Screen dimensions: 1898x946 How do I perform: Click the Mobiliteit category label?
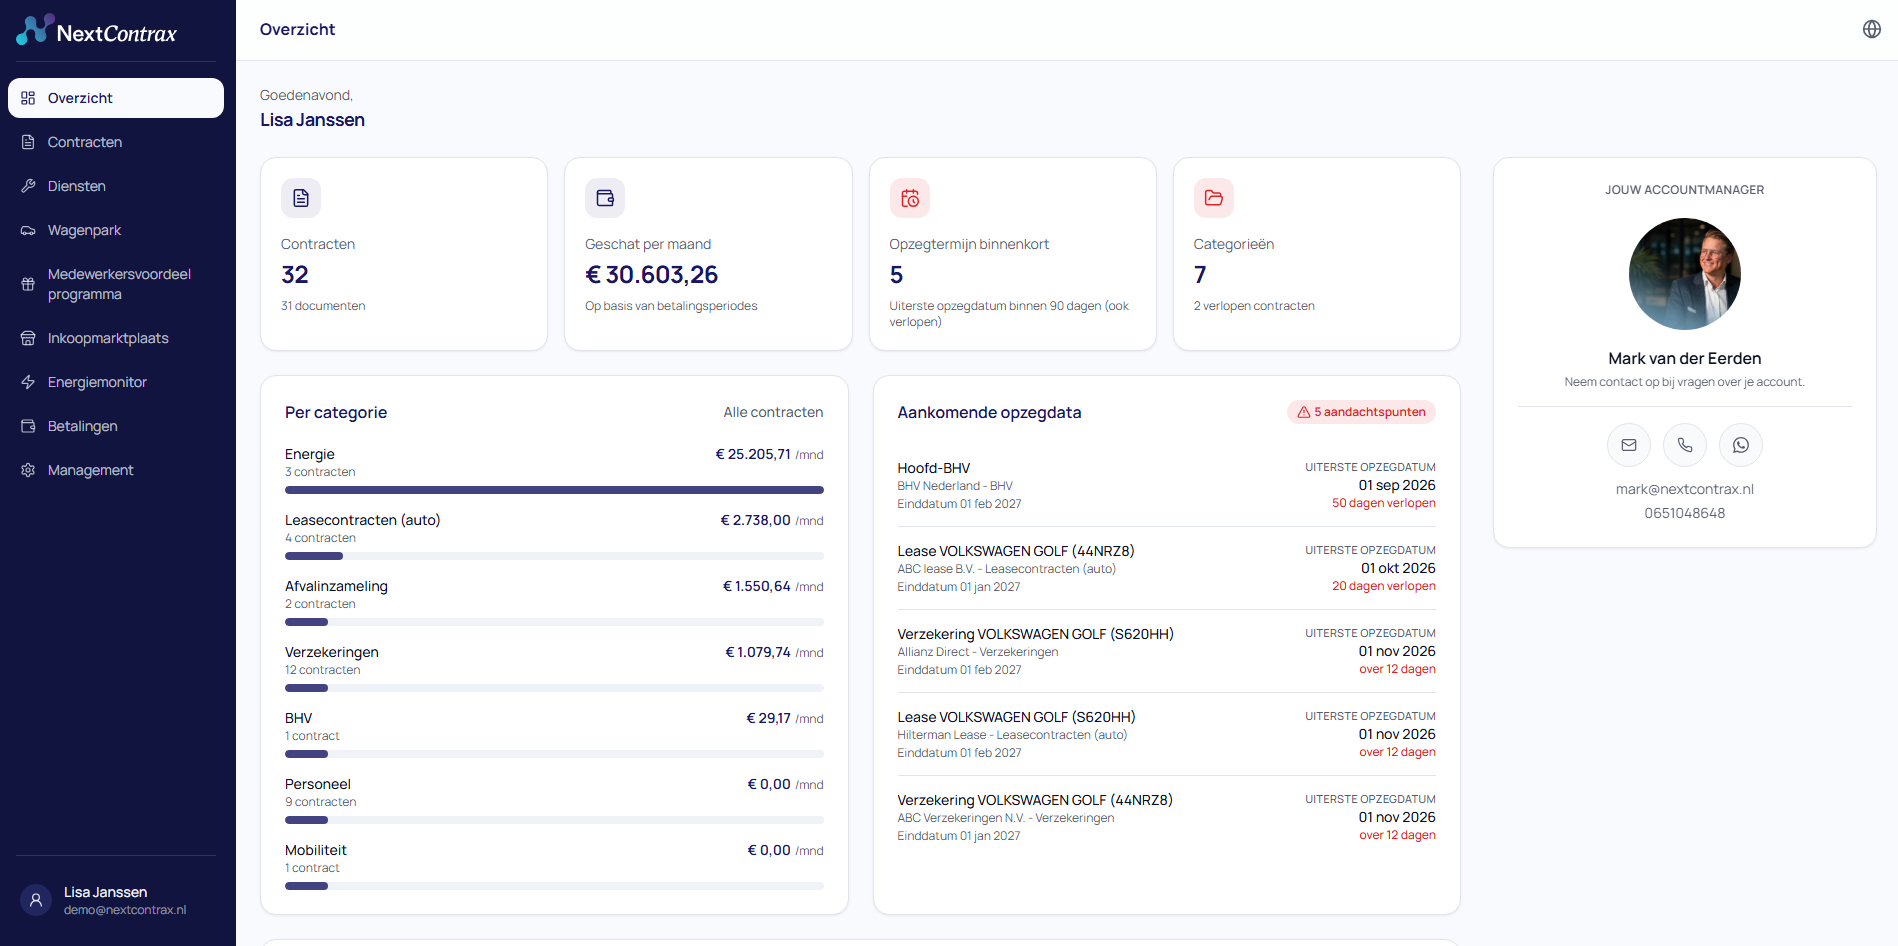316,850
